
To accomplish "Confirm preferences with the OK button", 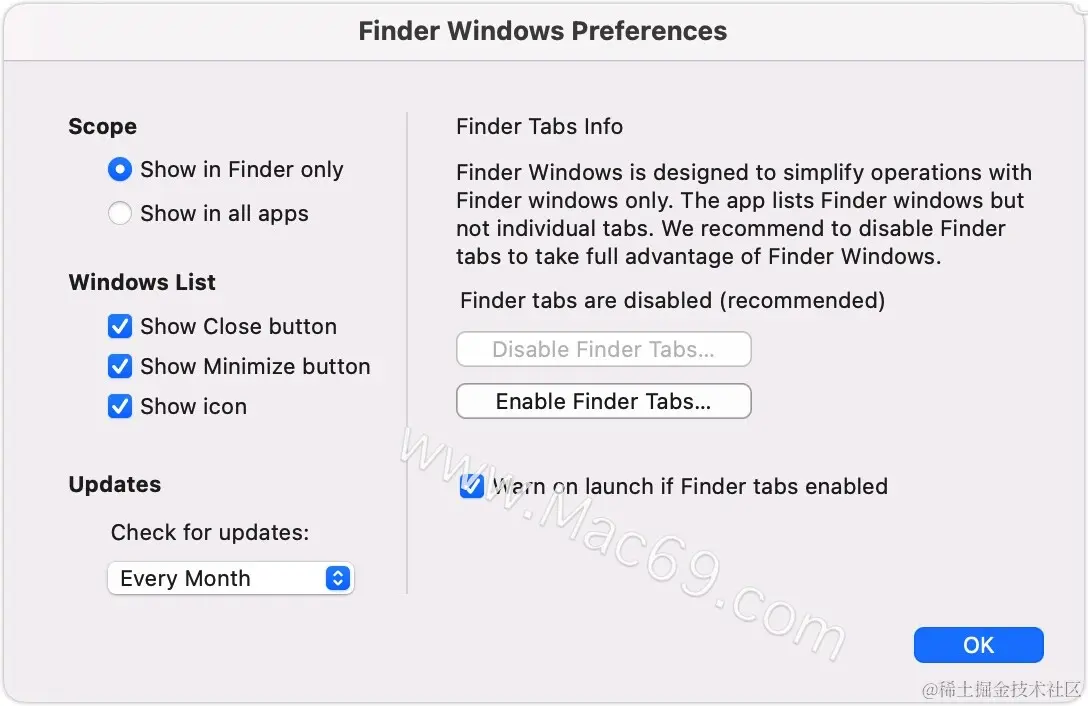I will 978,645.
